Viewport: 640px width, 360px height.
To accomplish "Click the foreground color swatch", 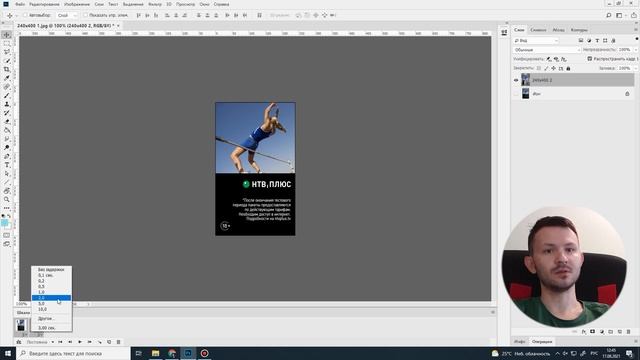I will click(4, 223).
